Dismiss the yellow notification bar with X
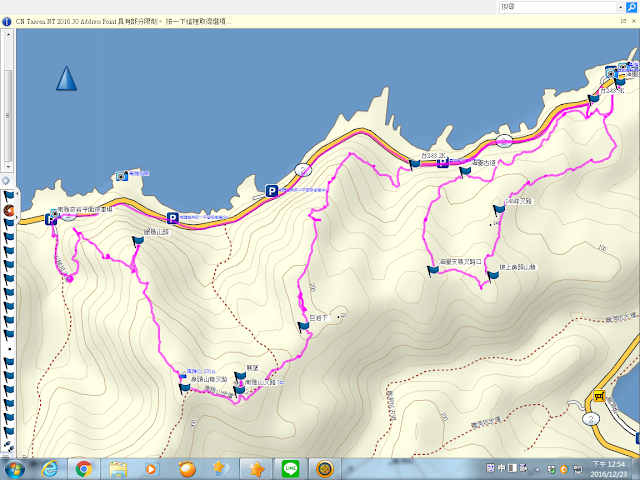The width and height of the screenshot is (640, 480). (634, 21)
